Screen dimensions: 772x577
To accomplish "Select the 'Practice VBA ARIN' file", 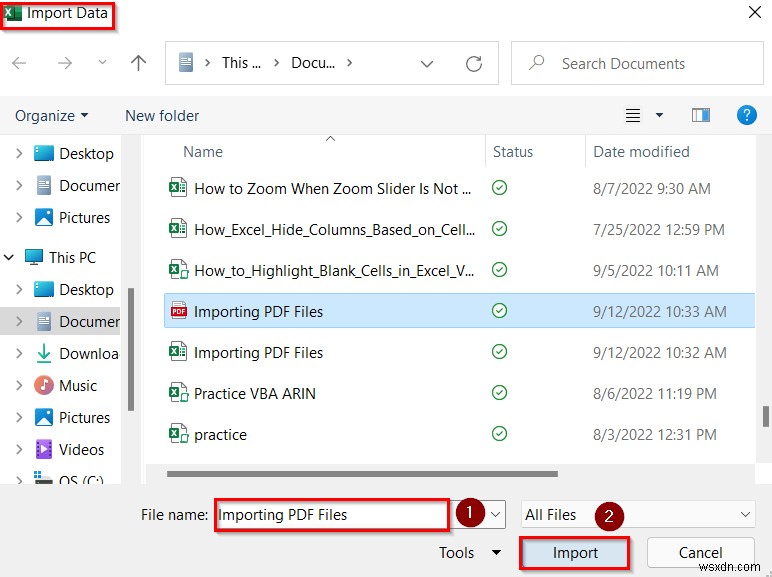I will pos(255,393).
